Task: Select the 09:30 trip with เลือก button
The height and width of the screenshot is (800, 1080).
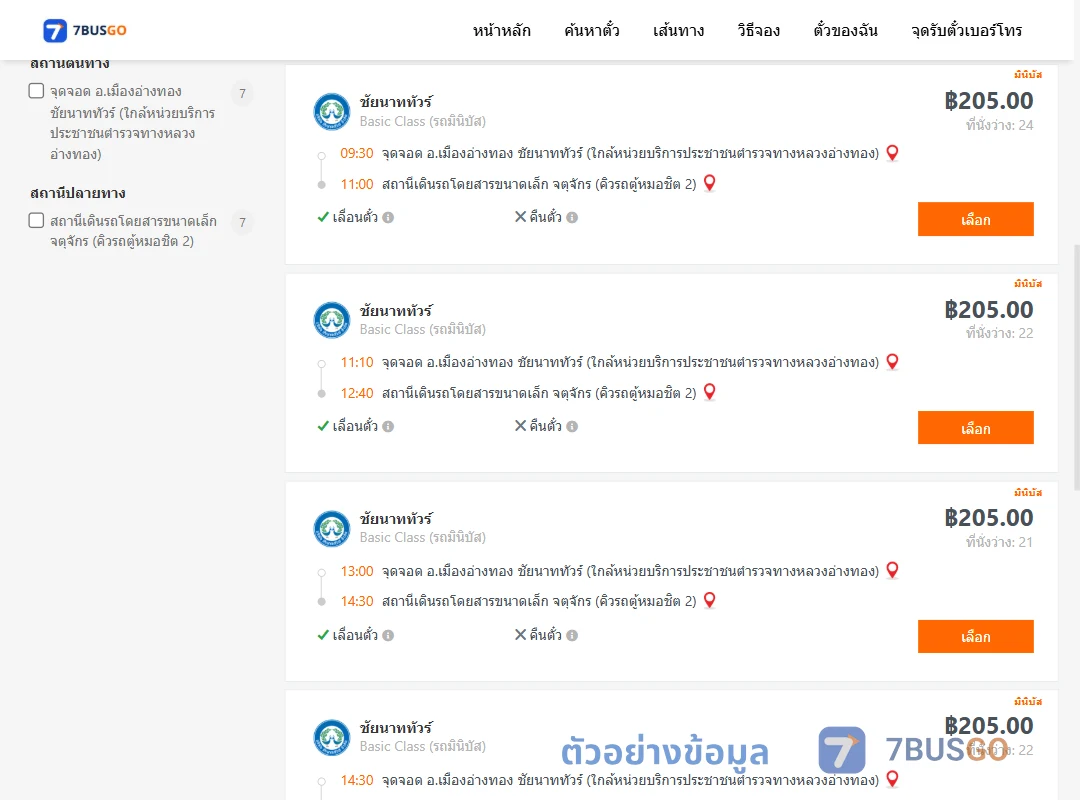Action: click(x=975, y=219)
